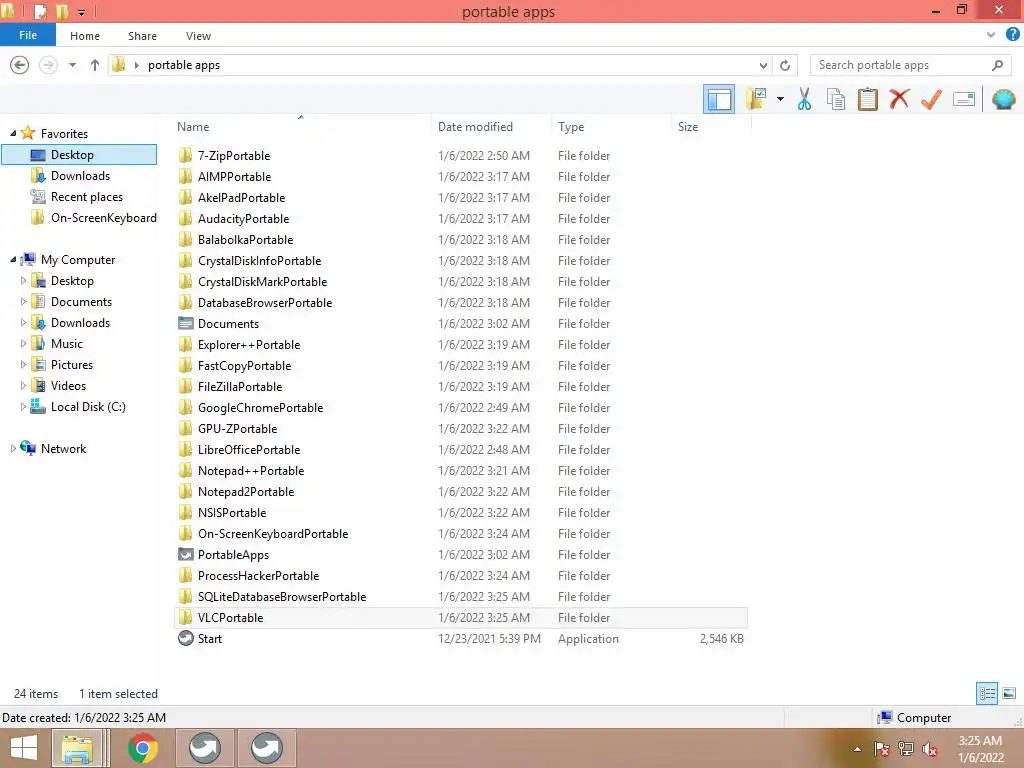
Task: Switch to Large icons view in status bar
Action: [x=1009, y=693]
